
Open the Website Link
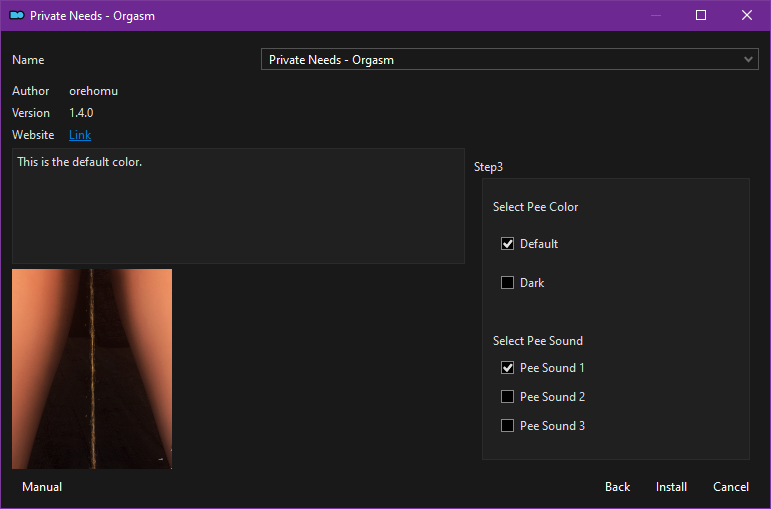[x=80, y=135]
